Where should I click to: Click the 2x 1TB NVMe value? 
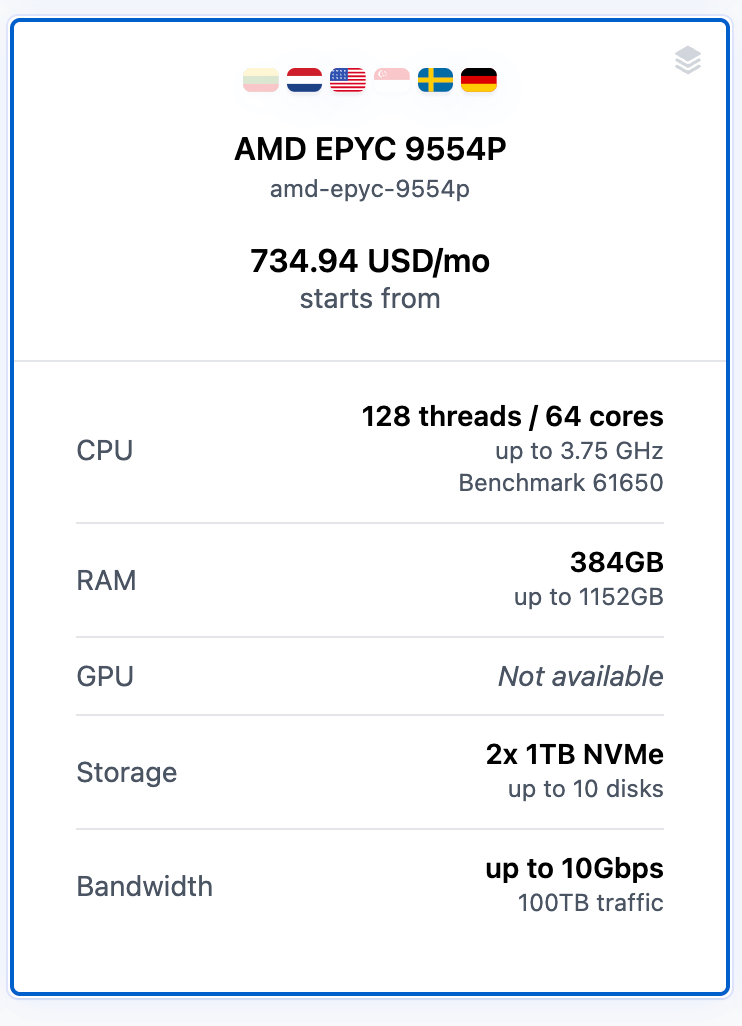tap(575, 755)
